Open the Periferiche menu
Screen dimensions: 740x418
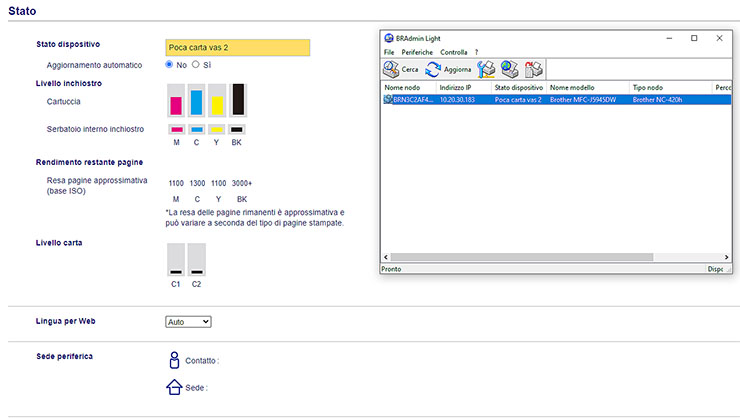417,52
